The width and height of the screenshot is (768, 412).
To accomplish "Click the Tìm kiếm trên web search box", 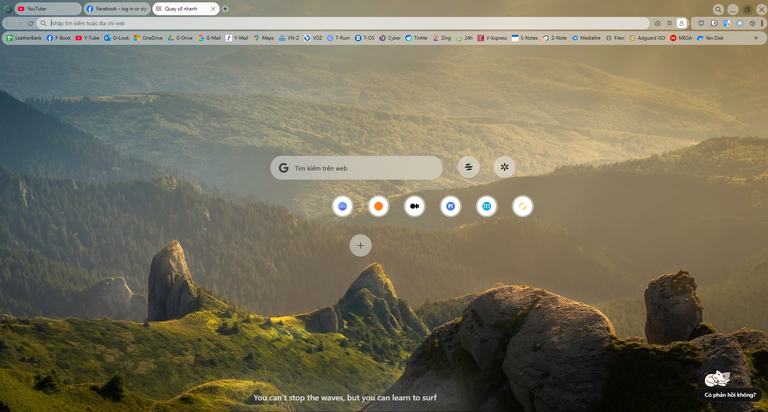I will point(357,168).
